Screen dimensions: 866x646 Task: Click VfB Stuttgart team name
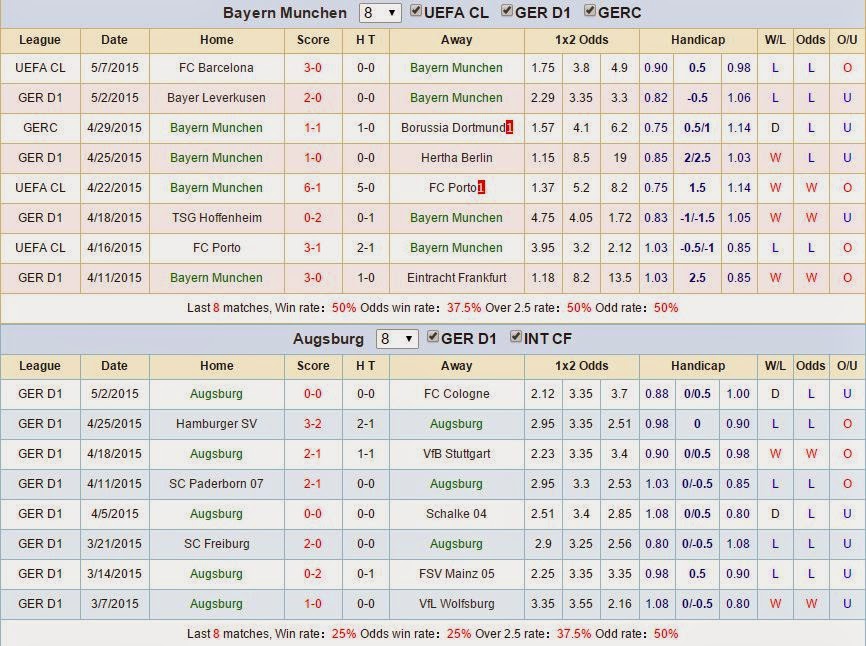pyautogui.click(x=456, y=454)
